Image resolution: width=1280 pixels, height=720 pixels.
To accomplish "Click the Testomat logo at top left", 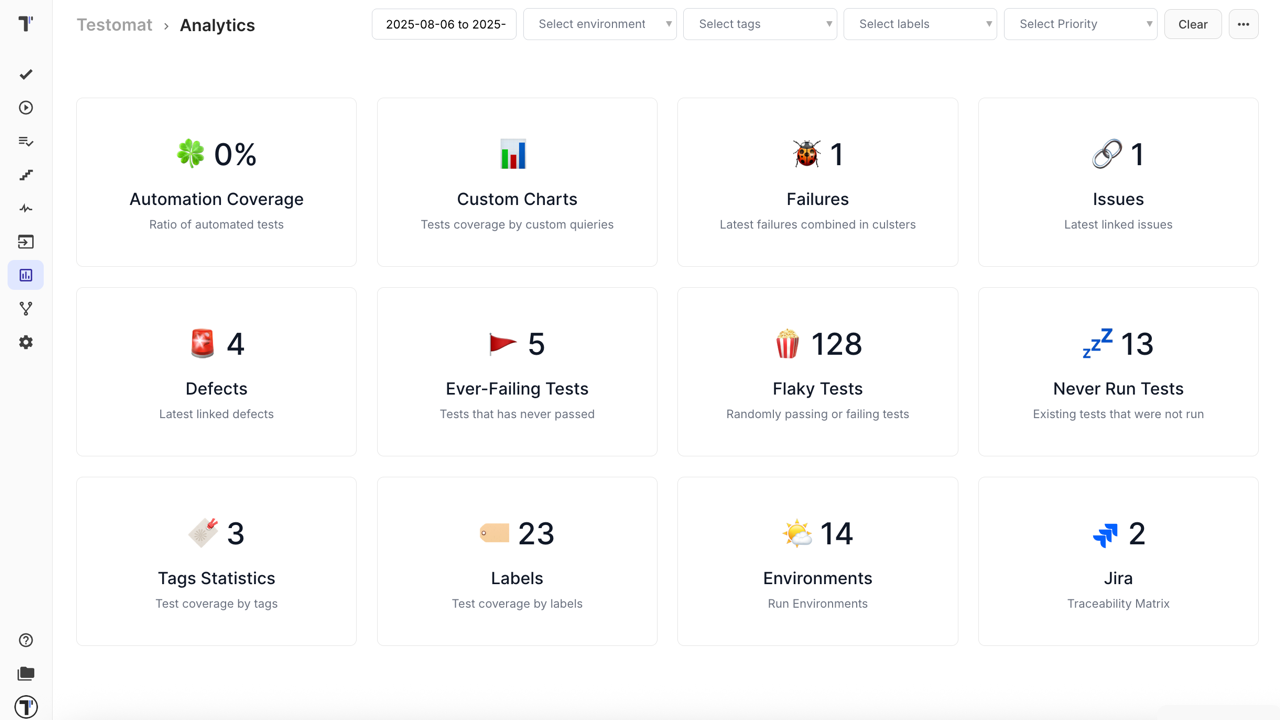I will [25, 24].
